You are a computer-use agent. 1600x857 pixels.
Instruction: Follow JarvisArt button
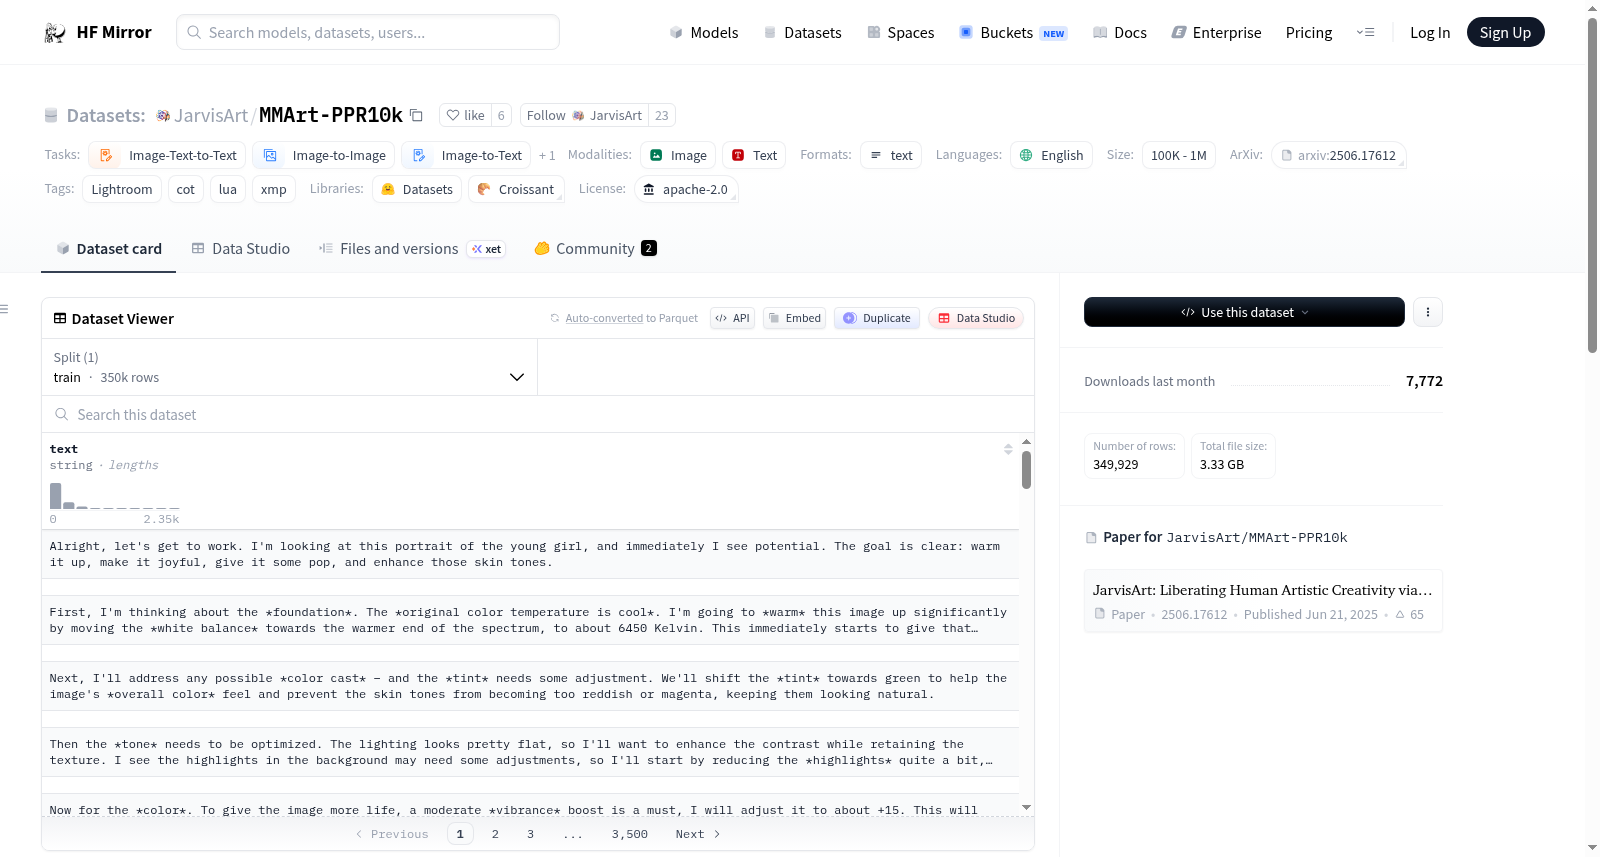(584, 115)
